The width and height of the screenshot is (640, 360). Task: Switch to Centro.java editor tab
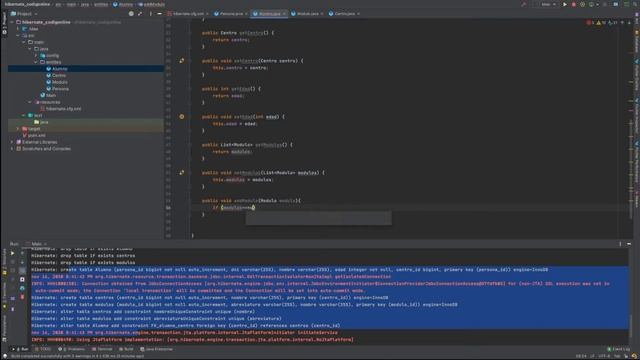(x=344, y=13)
